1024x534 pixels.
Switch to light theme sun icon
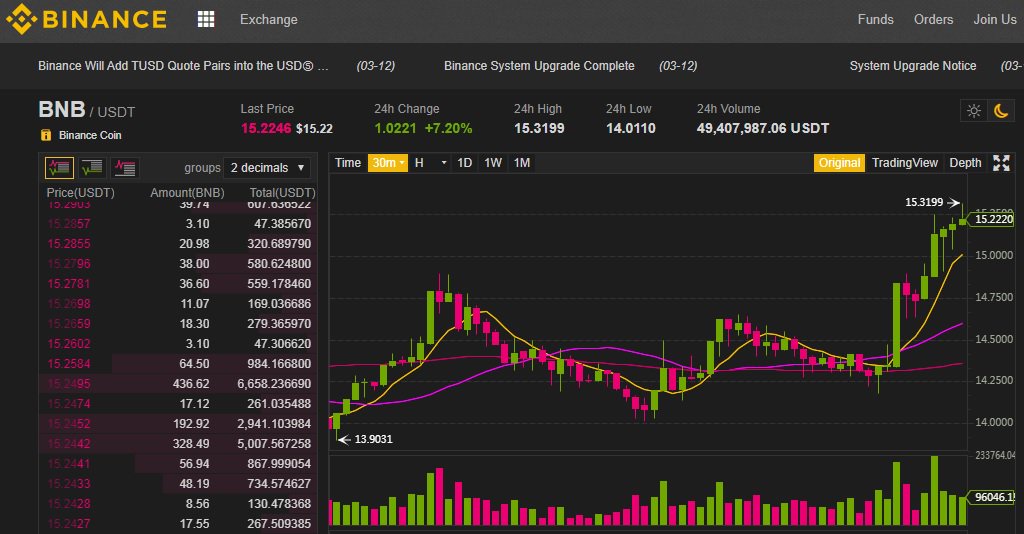974,111
